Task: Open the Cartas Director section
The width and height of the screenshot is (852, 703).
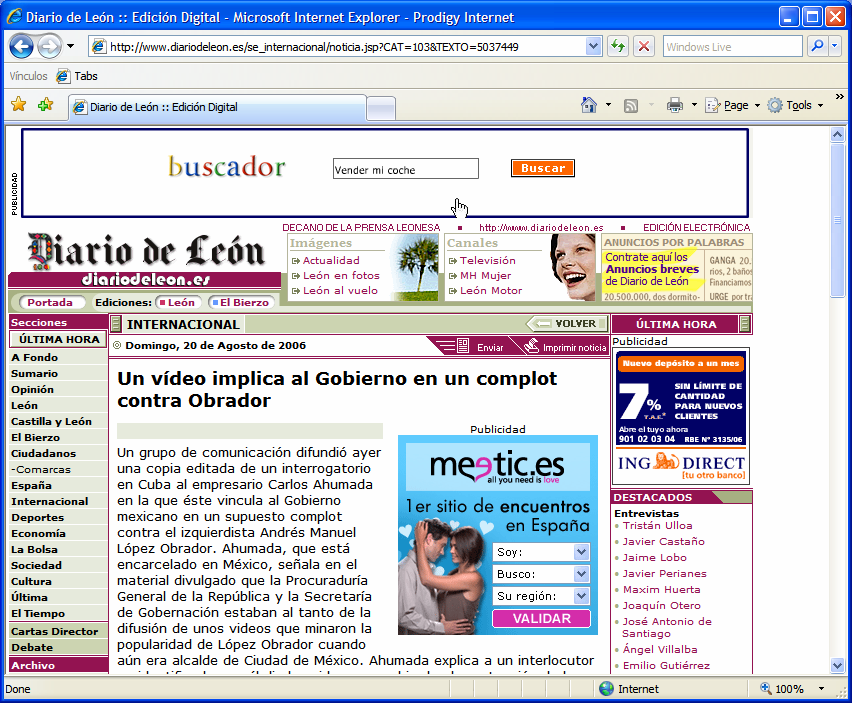Action: click(54, 631)
